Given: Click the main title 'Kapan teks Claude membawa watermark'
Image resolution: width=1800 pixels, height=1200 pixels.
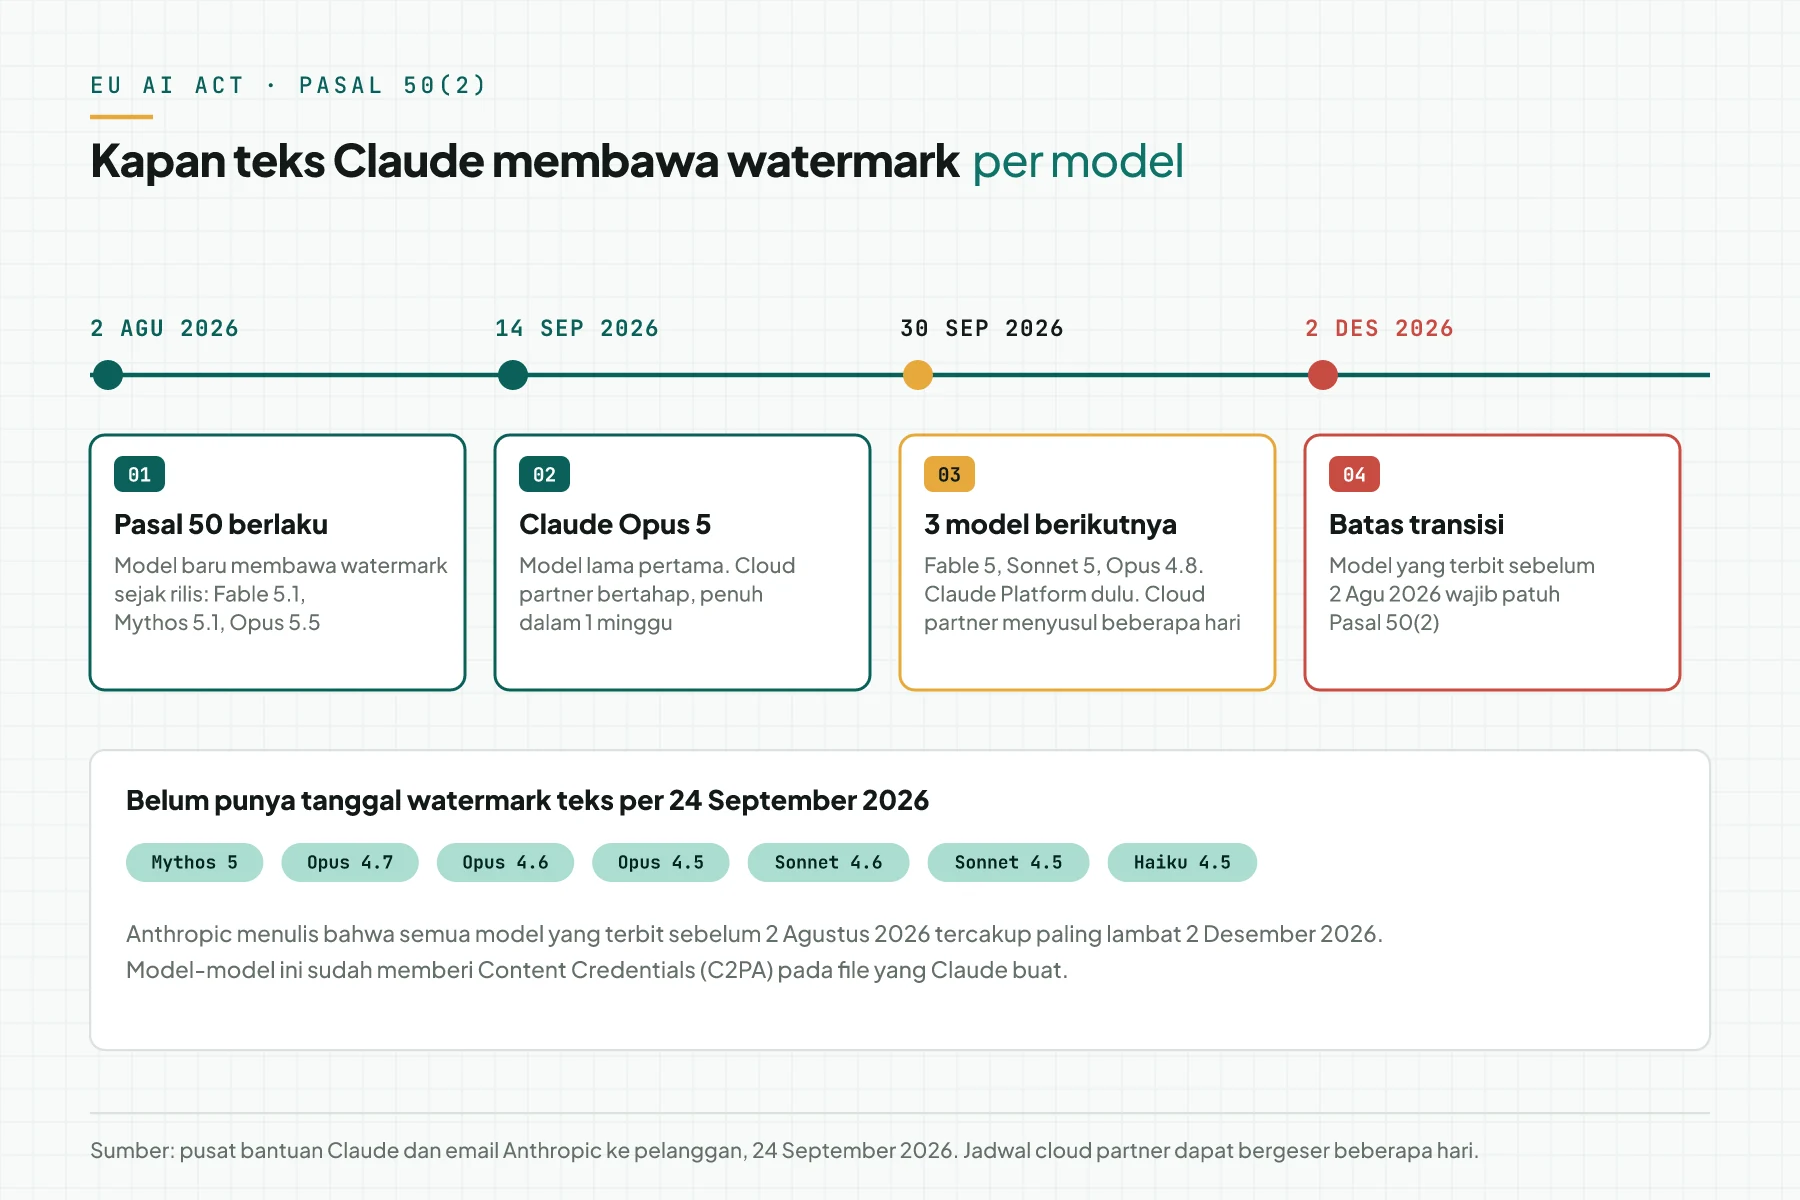Looking at the screenshot, I should (x=525, y=161).
